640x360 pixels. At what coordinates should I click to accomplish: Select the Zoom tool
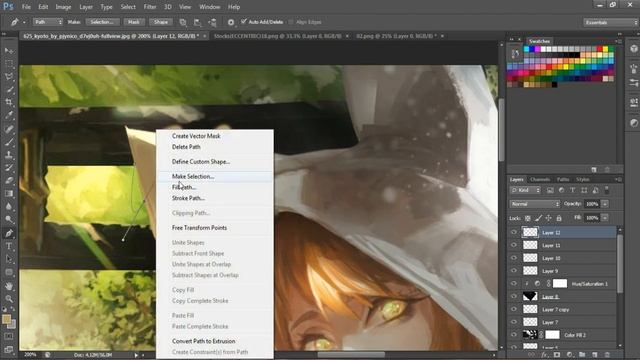coord(9,299)
